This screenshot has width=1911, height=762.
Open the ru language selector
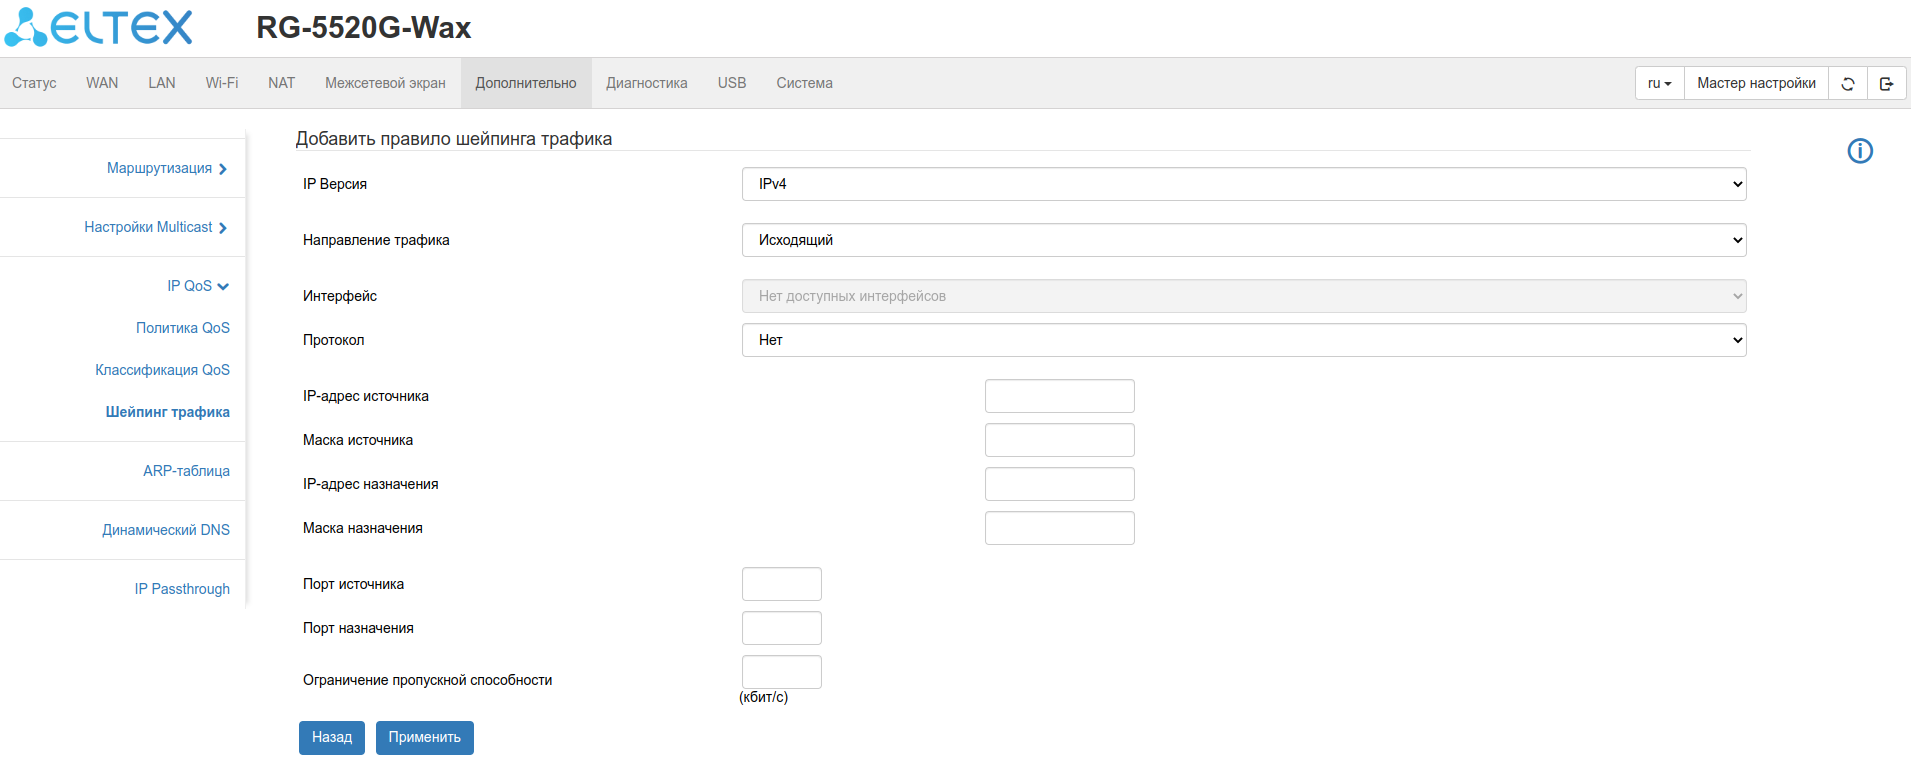click(1659, 83)
